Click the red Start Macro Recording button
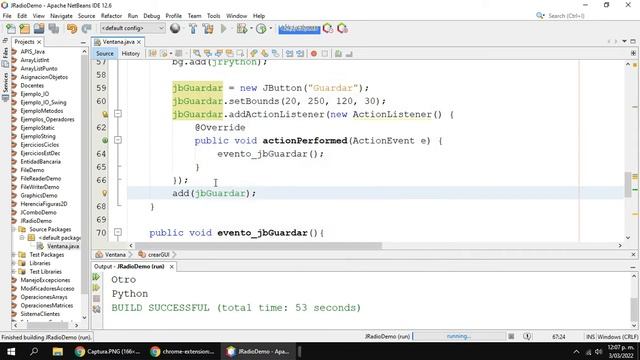 314,53
